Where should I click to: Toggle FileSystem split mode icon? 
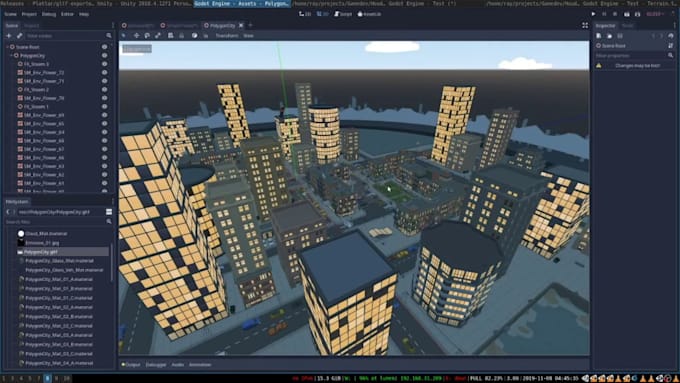[109, 212]
